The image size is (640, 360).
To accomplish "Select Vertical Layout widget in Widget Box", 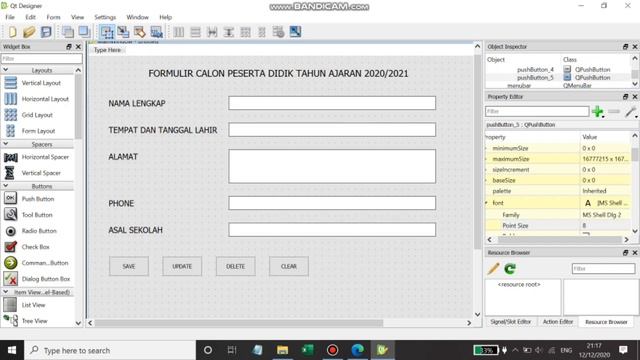I will tap(41, 83).
